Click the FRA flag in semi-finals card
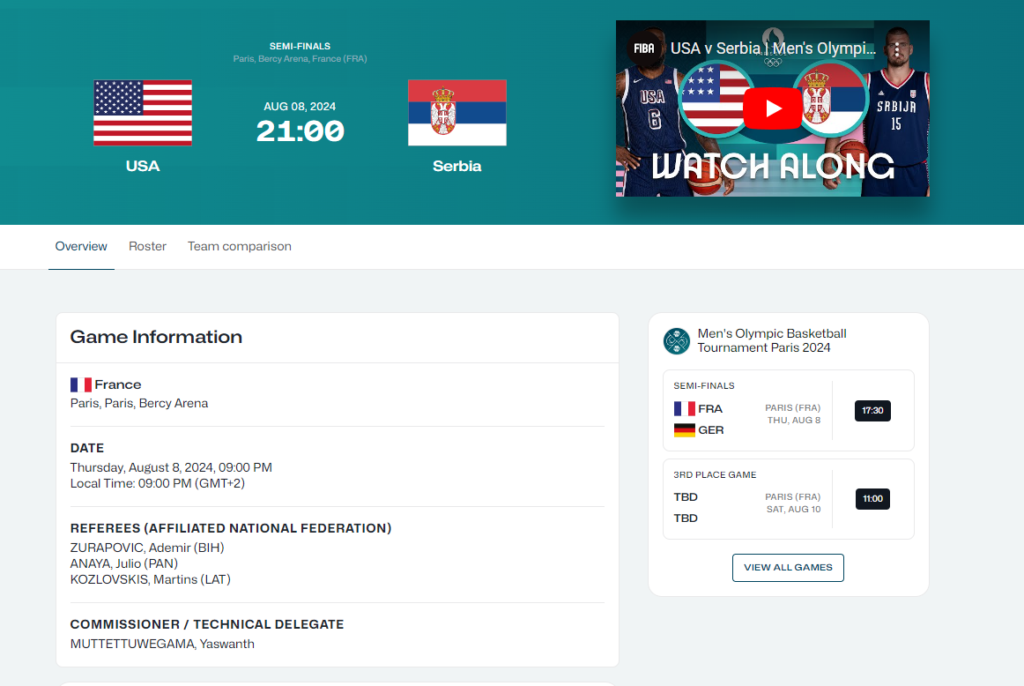Viewport: 1024px width, 686px height. (685, 409)
